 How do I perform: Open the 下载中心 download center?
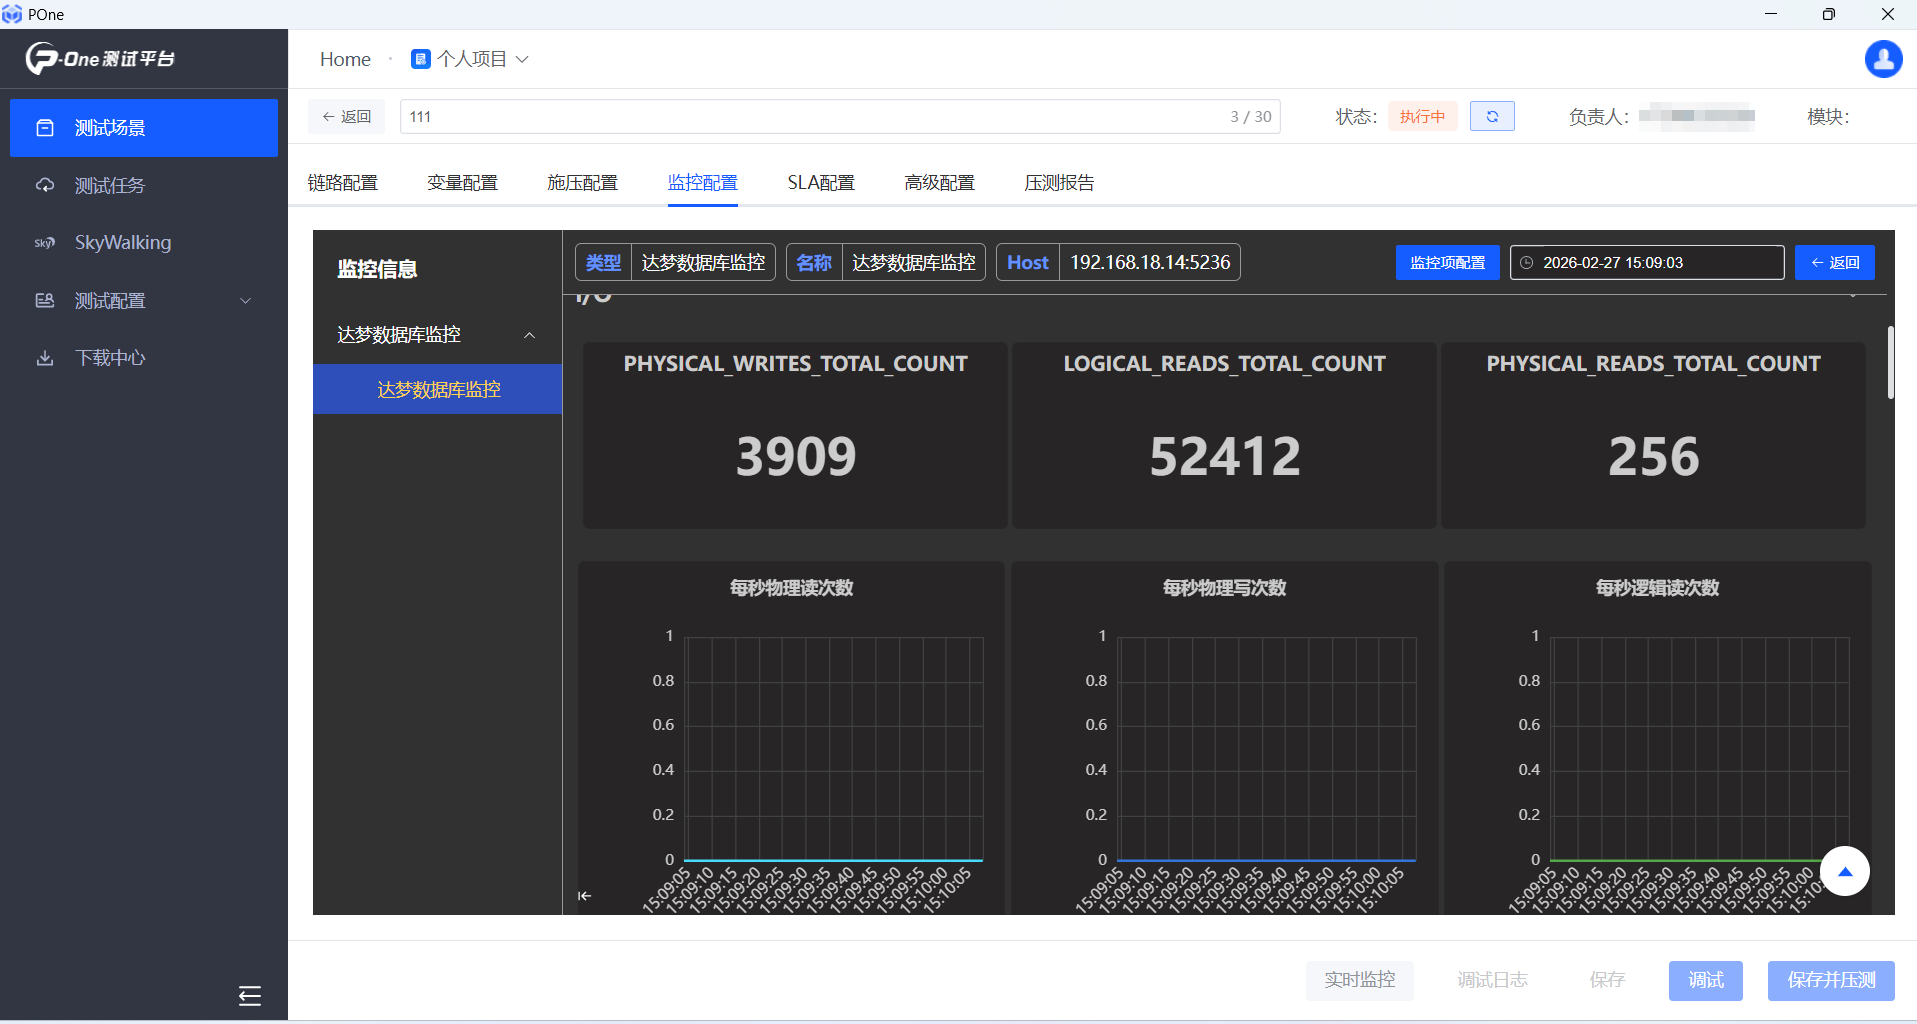(110, 358)
